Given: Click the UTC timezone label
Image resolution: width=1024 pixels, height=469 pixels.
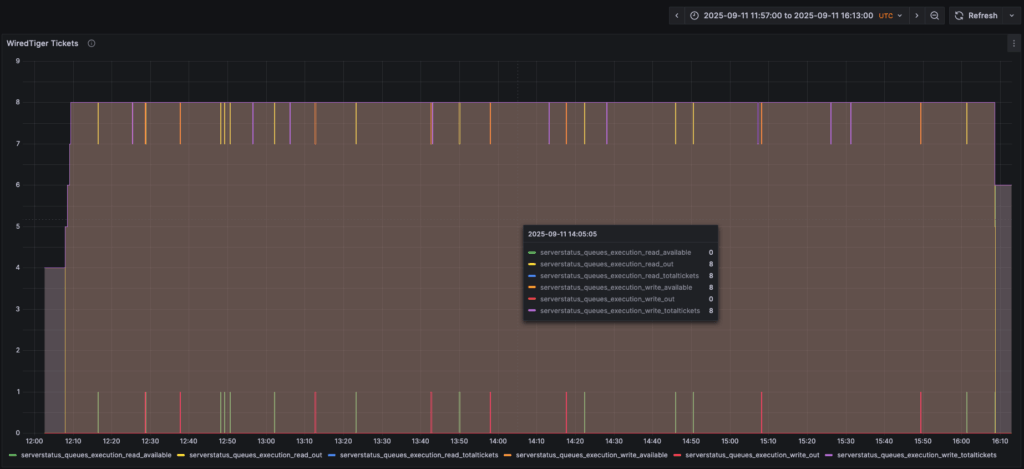Looking at the screenshot, I should (x=886, y=16).
